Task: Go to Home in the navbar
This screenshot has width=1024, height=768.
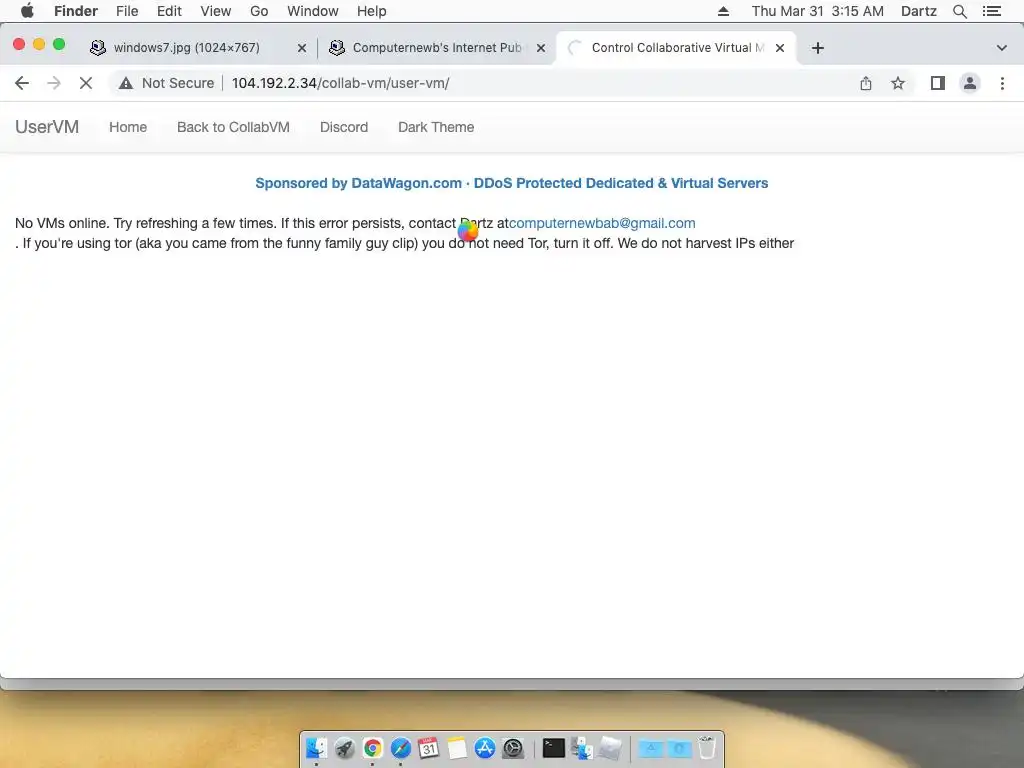Action: tap(128, 127)
